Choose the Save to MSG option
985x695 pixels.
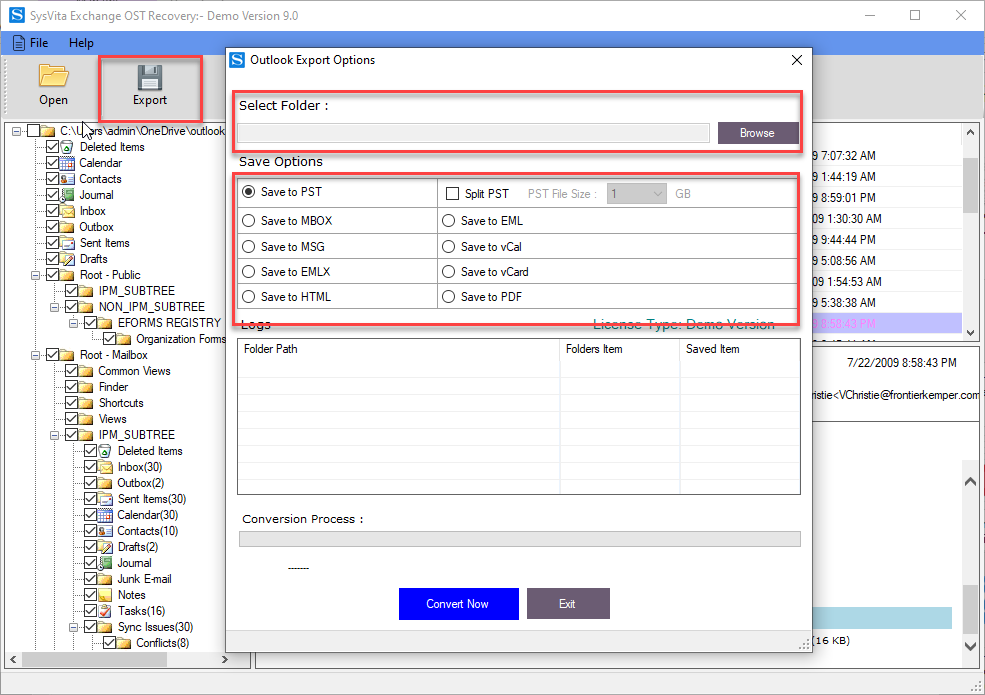coord(249,246)
